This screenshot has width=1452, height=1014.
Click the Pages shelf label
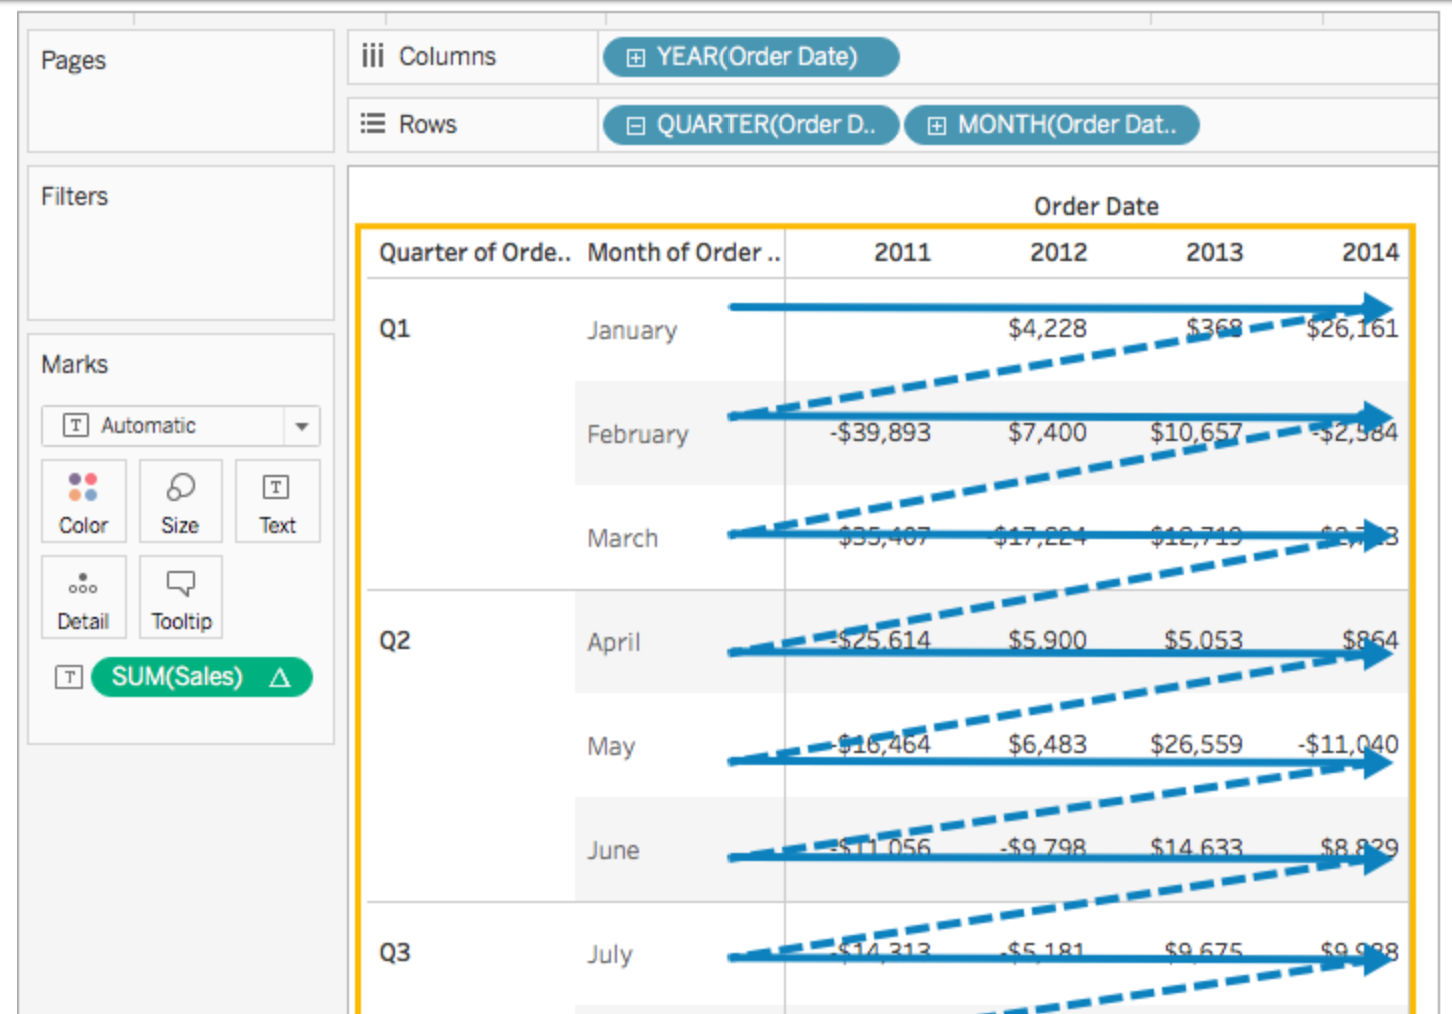tap(73, 61)
